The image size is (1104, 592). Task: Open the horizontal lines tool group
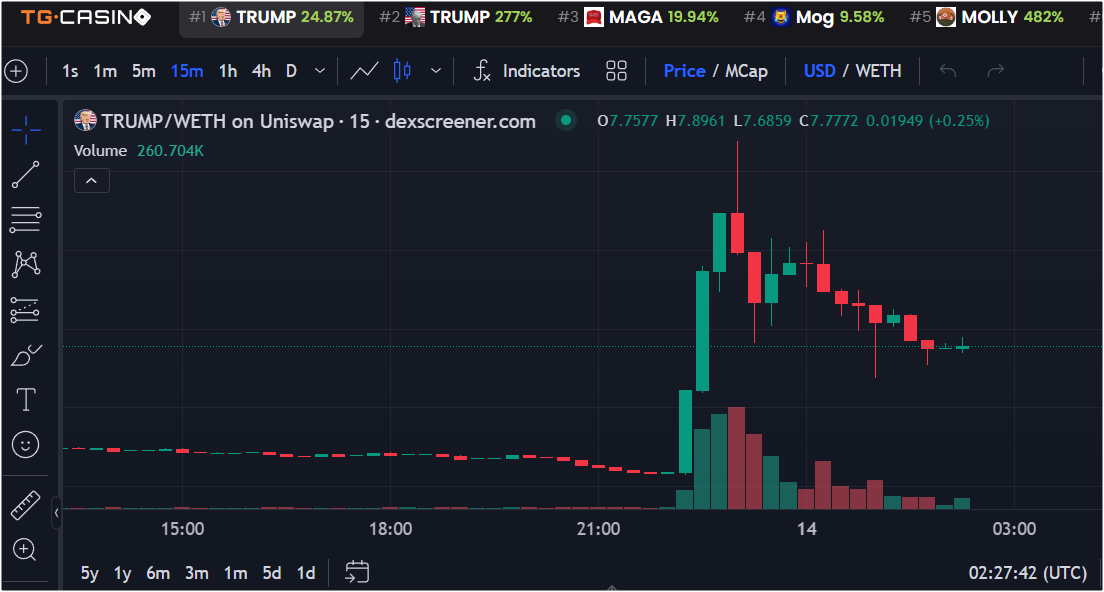26,220
